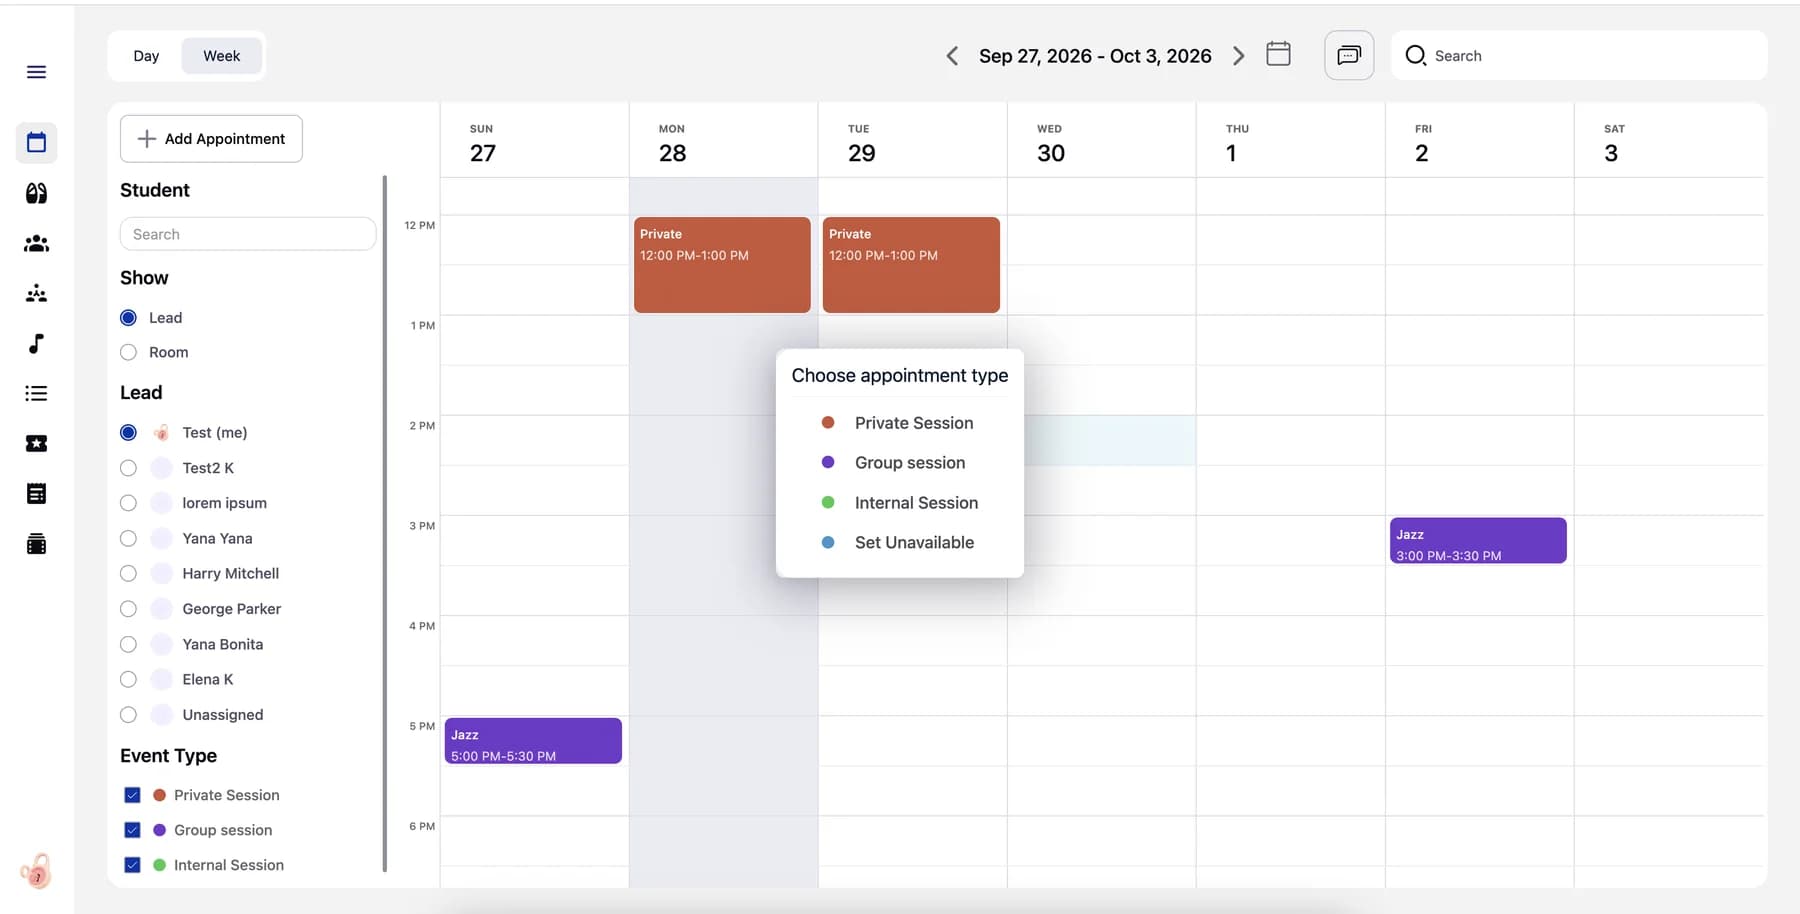The height and width of the screenshot is (914, 1800).
Task: Click the Student search field
Action: (248, 234)
